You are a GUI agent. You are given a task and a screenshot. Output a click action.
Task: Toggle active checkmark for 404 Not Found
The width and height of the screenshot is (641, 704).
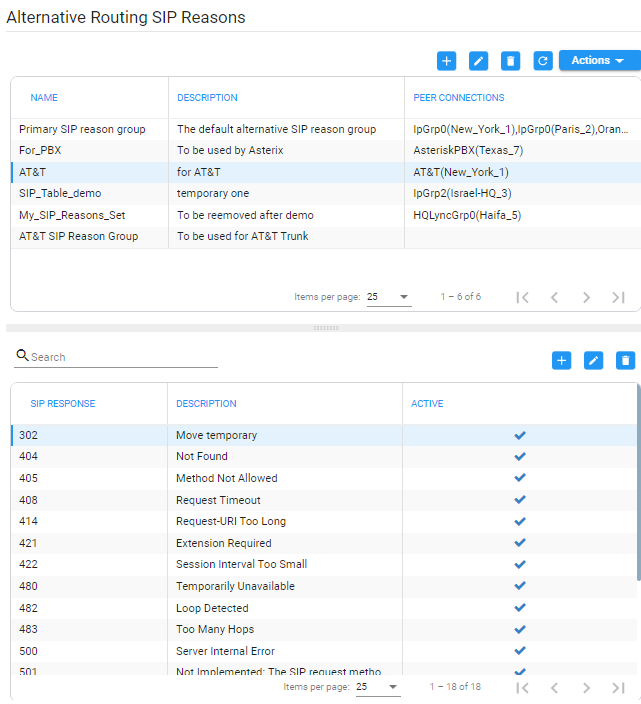tap(520, 457)
